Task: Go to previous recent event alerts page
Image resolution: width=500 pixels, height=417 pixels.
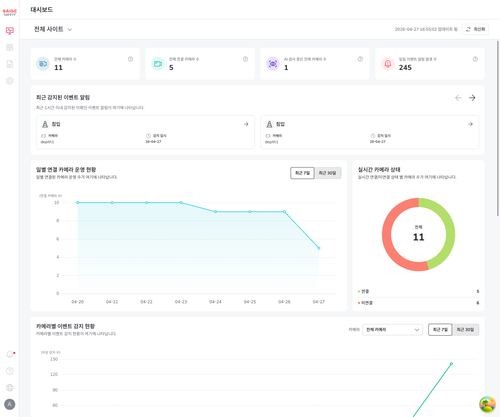Action: [458, 98]
